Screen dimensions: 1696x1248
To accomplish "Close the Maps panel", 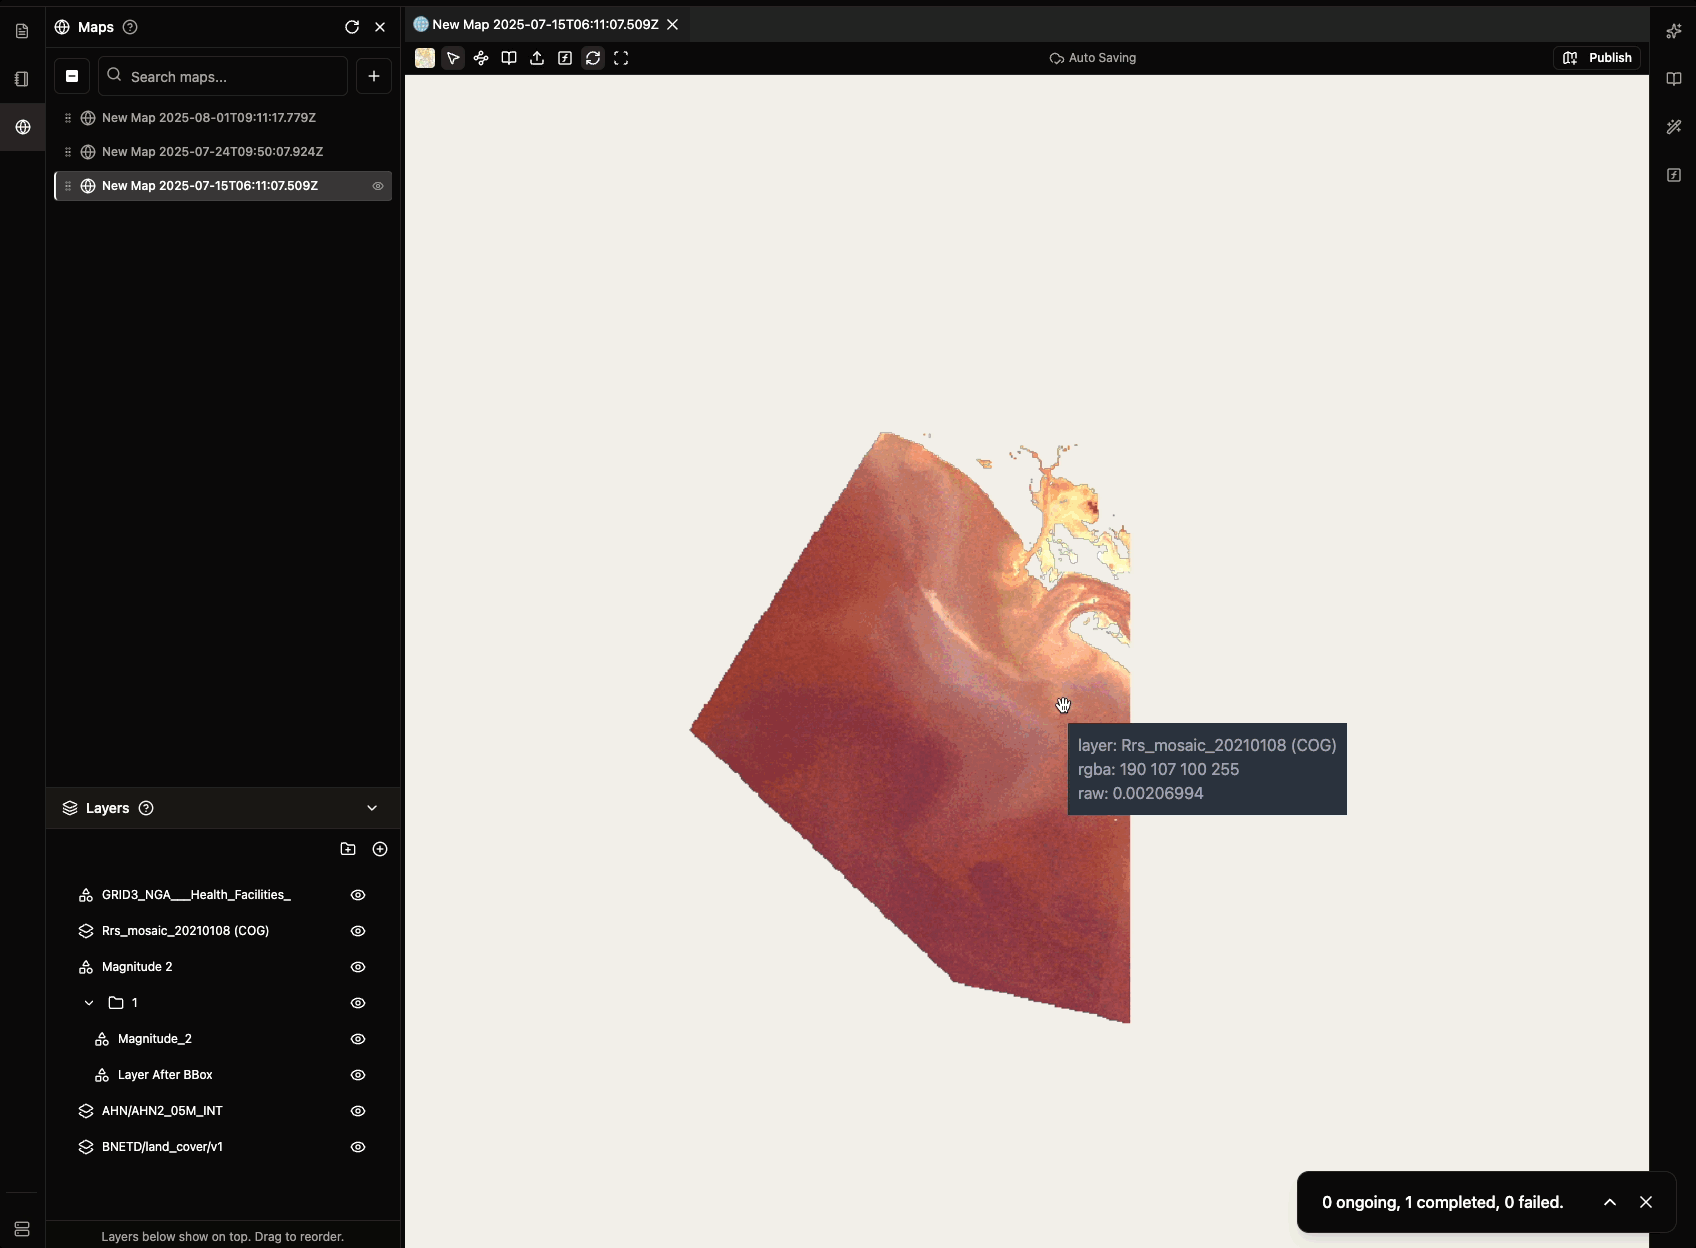I will [380, 27].
